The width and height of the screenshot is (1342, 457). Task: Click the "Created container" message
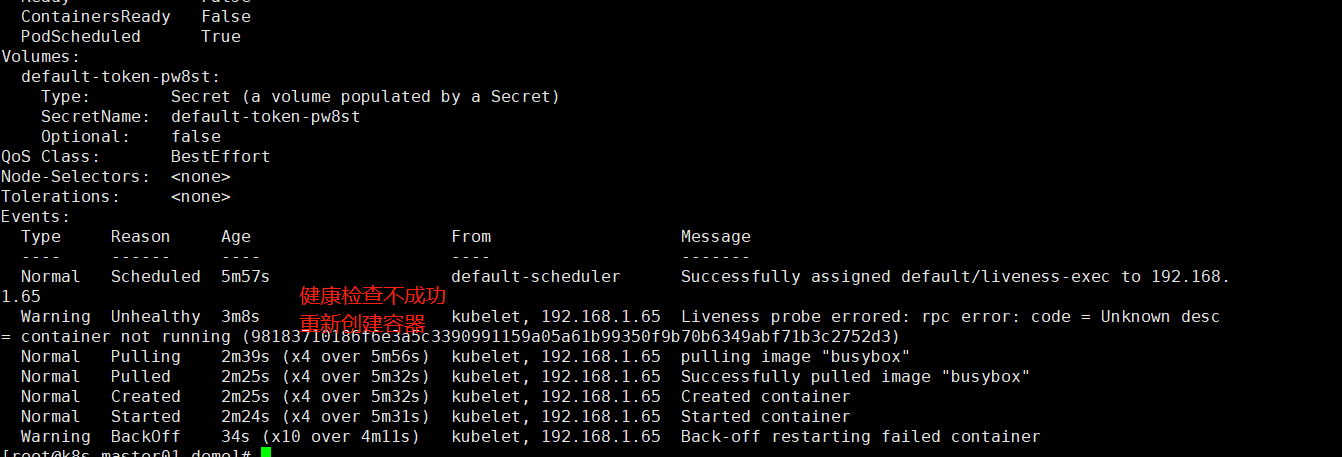pyautogui.click(x=766, y=396)
